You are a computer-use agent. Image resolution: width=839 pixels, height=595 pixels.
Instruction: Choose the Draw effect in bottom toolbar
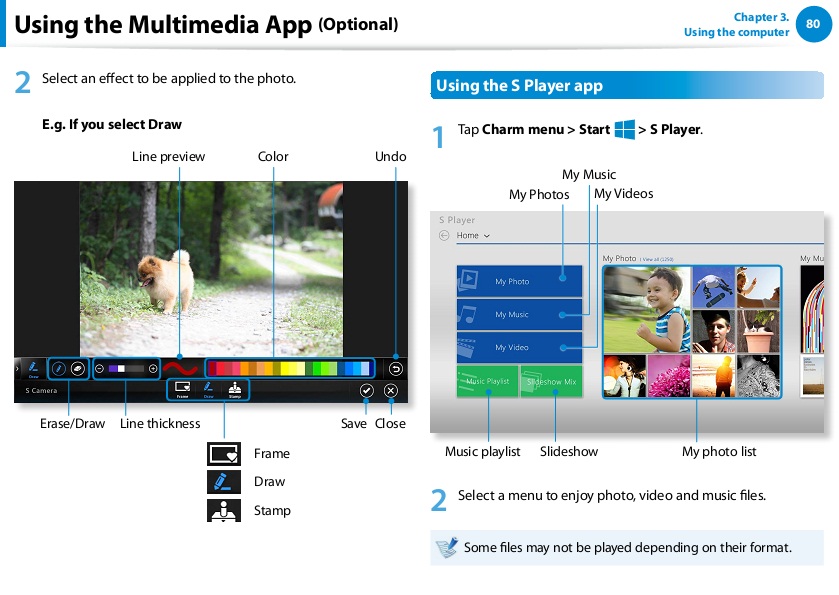[208, 390]
